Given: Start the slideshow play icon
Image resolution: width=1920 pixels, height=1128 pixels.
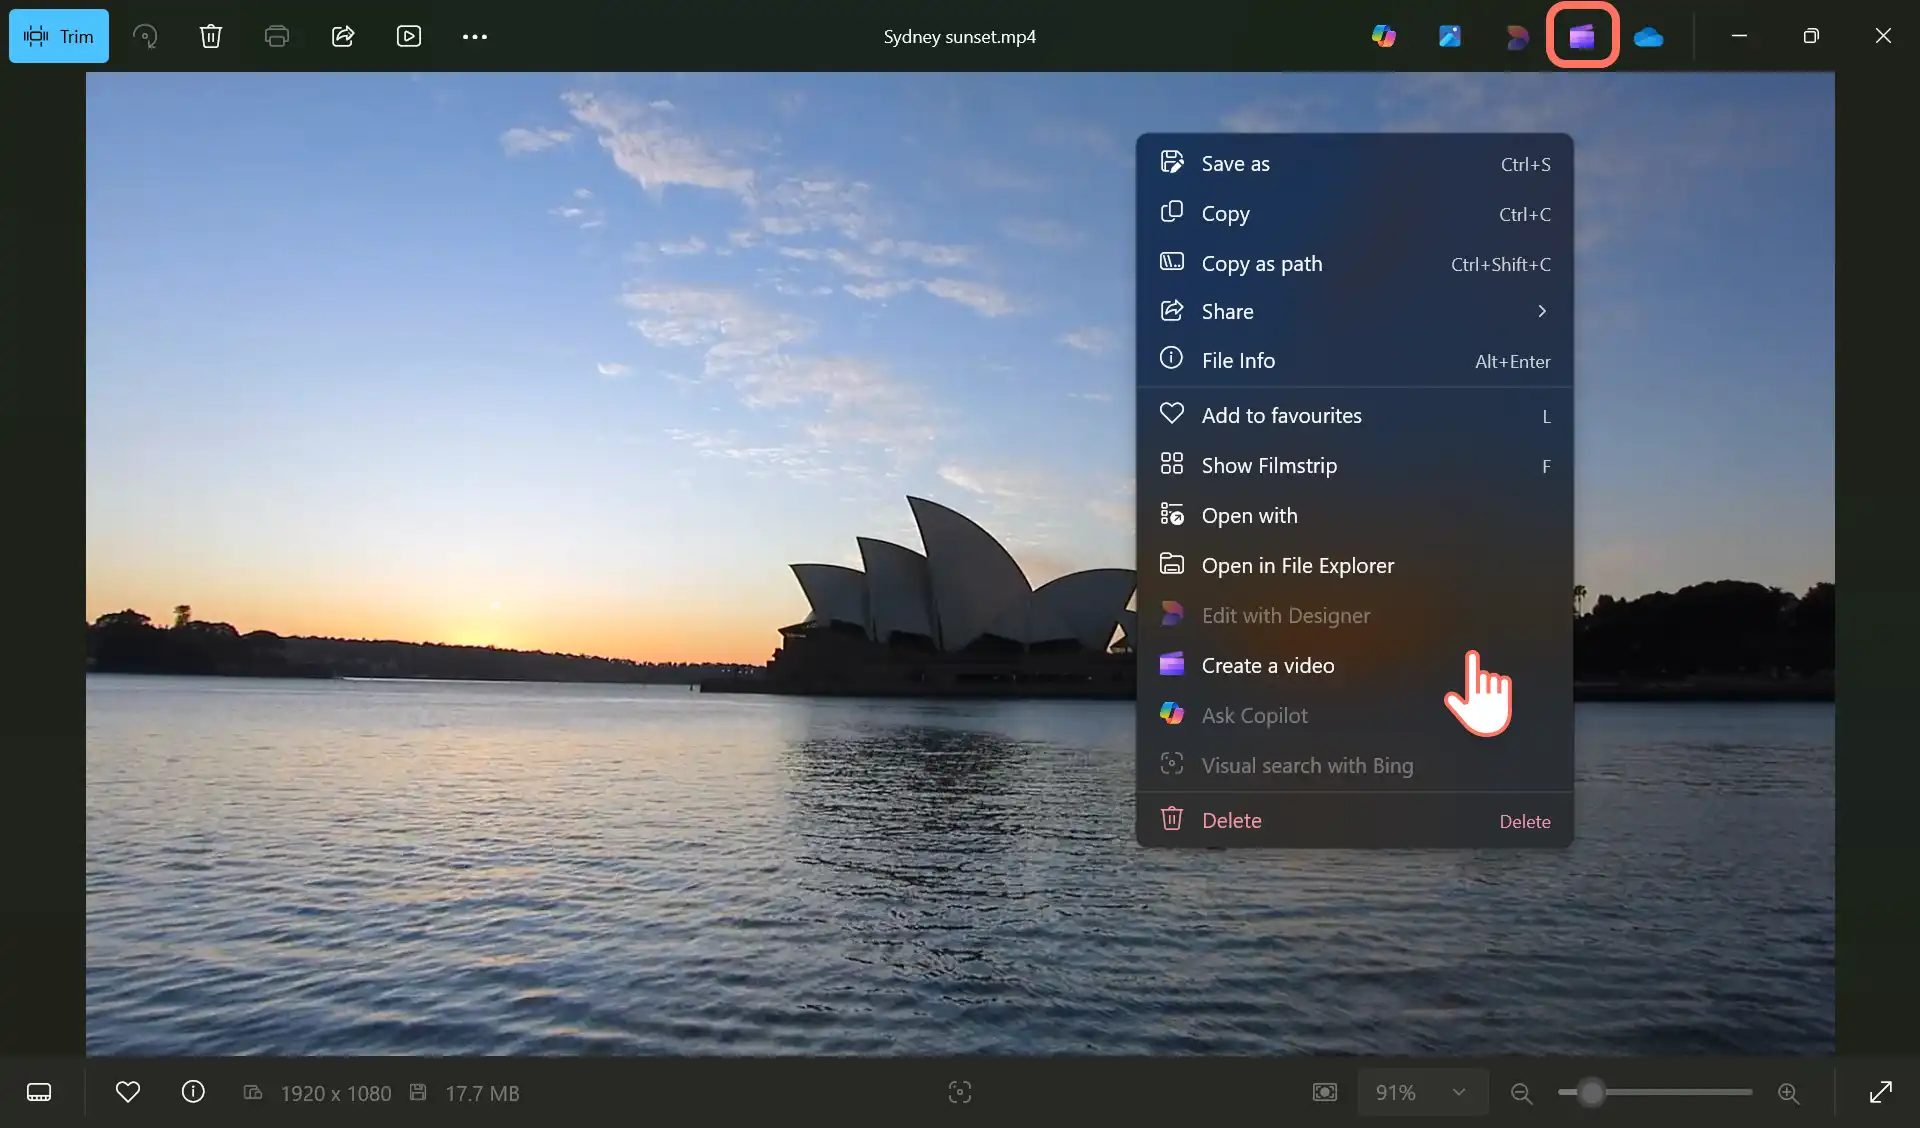Looking at the screenshot, I should coord(409,36).
